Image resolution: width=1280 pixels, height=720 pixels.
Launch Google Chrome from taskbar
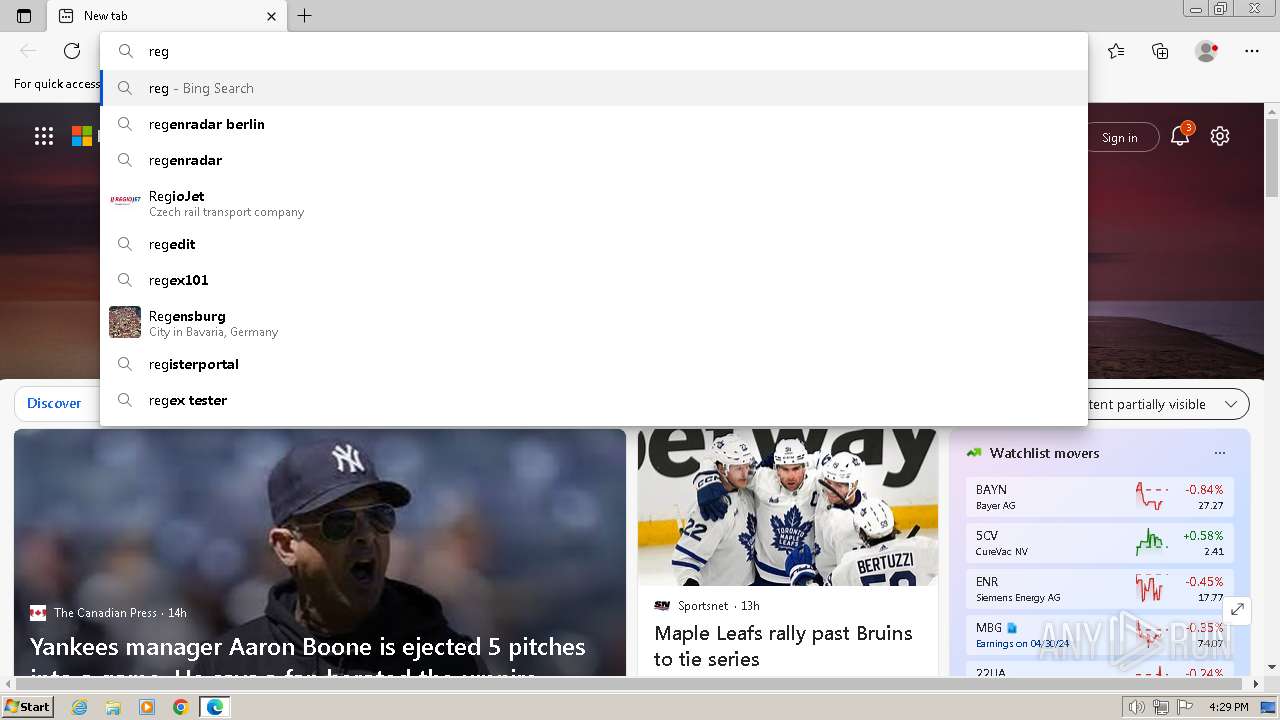[x=181, y=707]
